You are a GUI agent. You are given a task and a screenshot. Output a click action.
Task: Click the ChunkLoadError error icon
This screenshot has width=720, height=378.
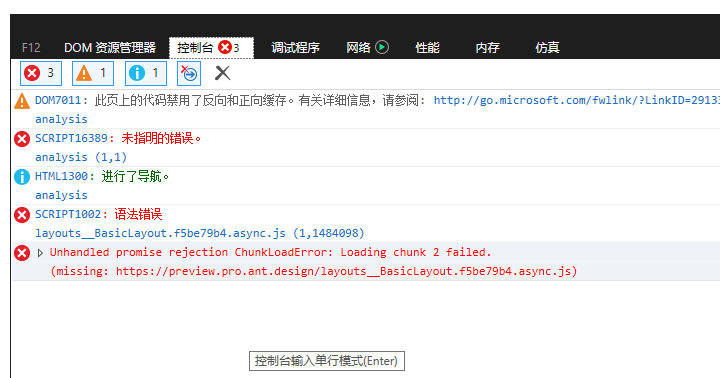pos(22,253)
